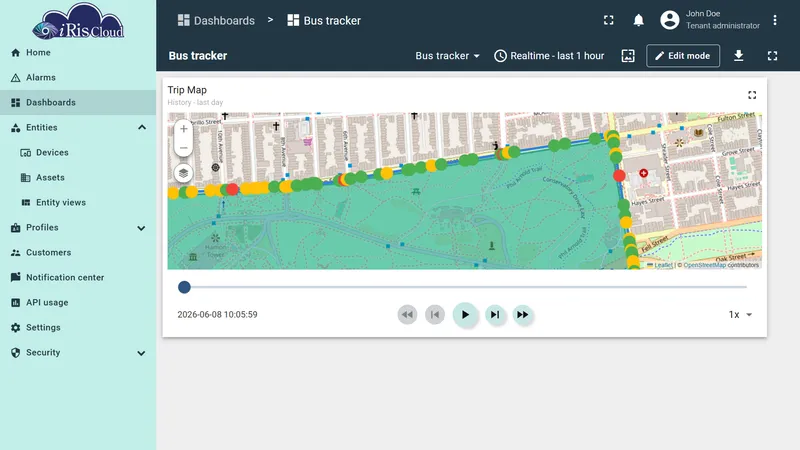Click the Alarms warning triangle icon
The image size is (800, 450).
pyautogui.click(x=16, y=78)
